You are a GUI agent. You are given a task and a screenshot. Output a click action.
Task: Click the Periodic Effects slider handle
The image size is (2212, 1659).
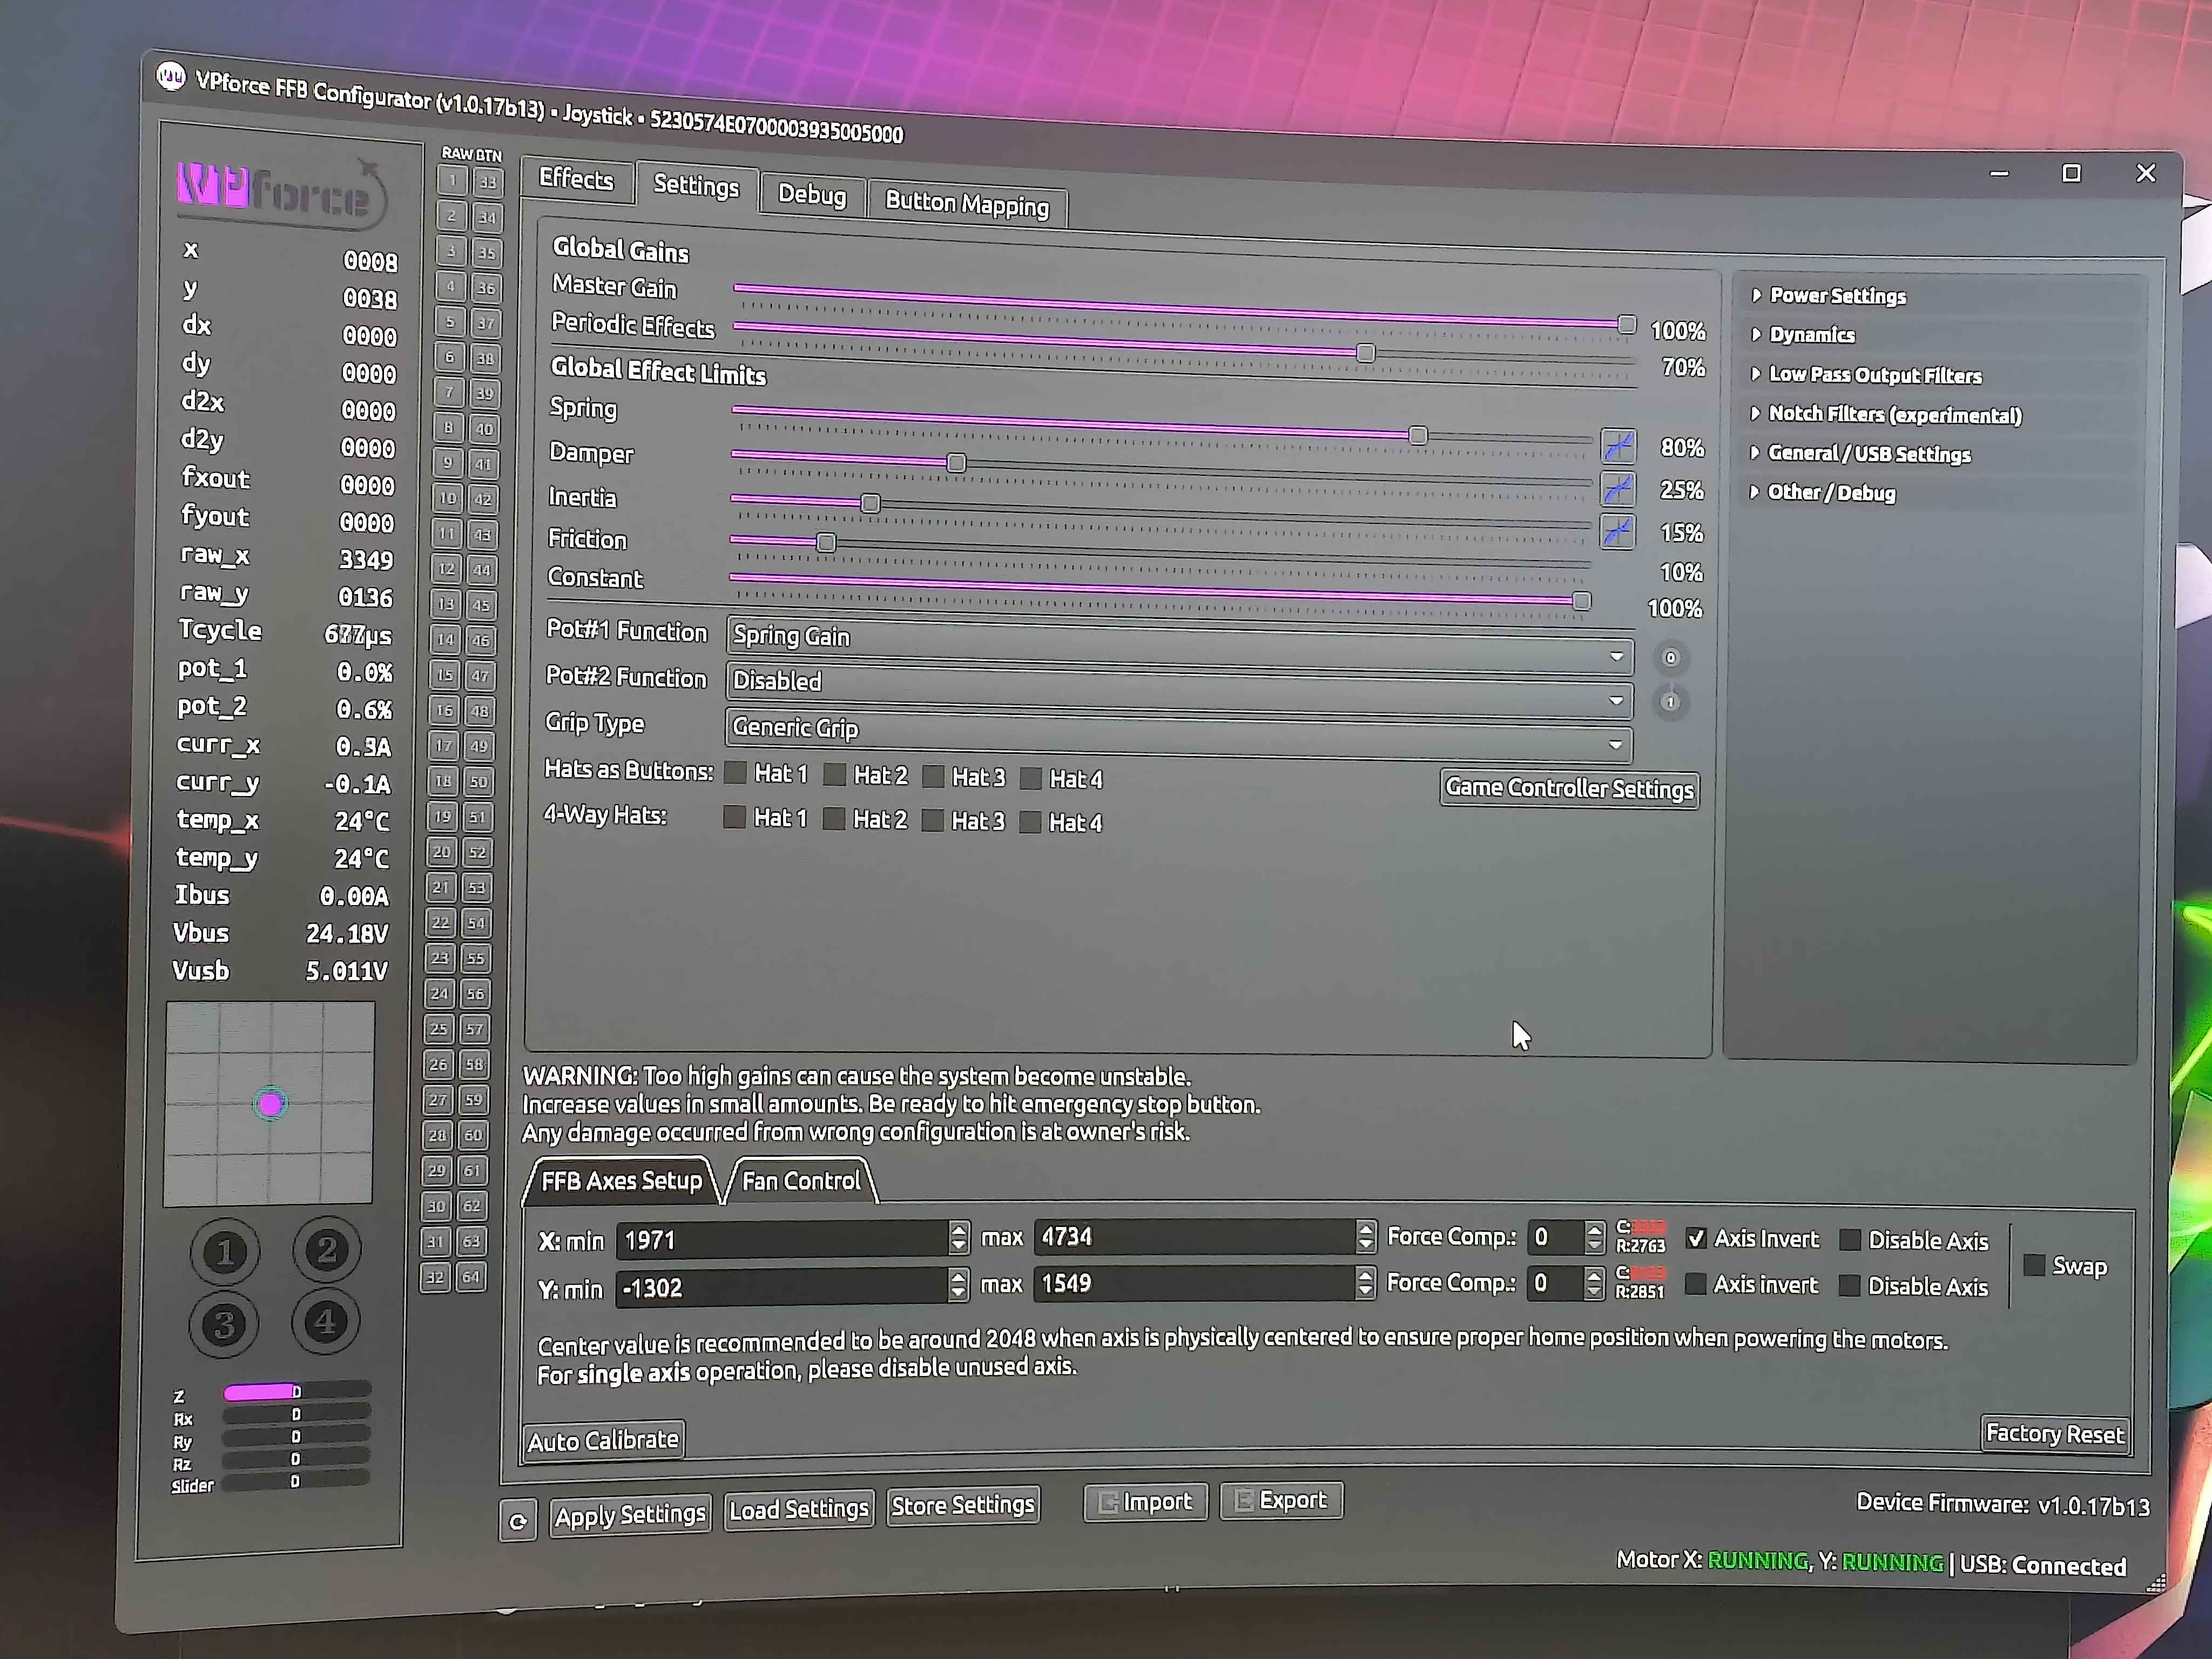tap(1365, 353)
